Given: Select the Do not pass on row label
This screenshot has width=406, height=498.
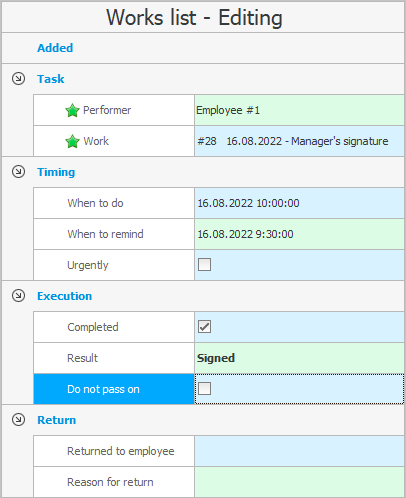Looking at the screenshot, I should click(x=103, y=389).
